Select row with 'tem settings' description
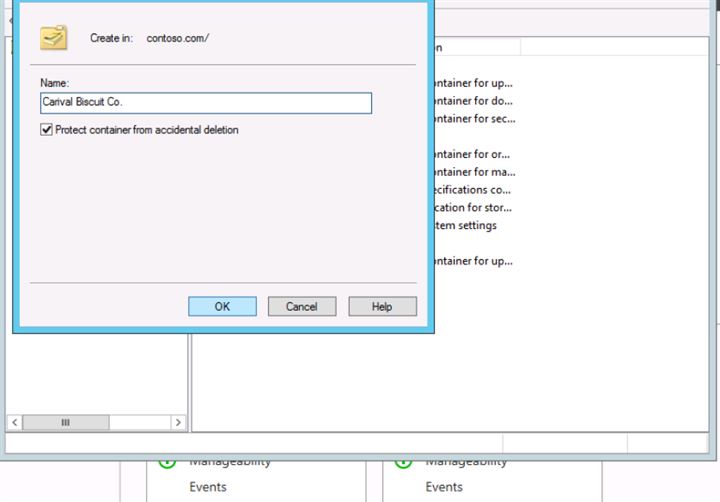Viewport: 720px width, 502px height. click(465, 226)
